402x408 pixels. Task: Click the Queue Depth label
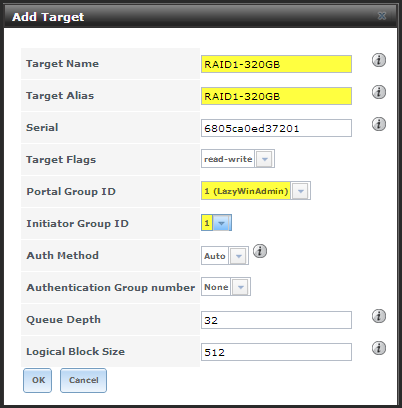pyautogui.click(x=63, y=320)
